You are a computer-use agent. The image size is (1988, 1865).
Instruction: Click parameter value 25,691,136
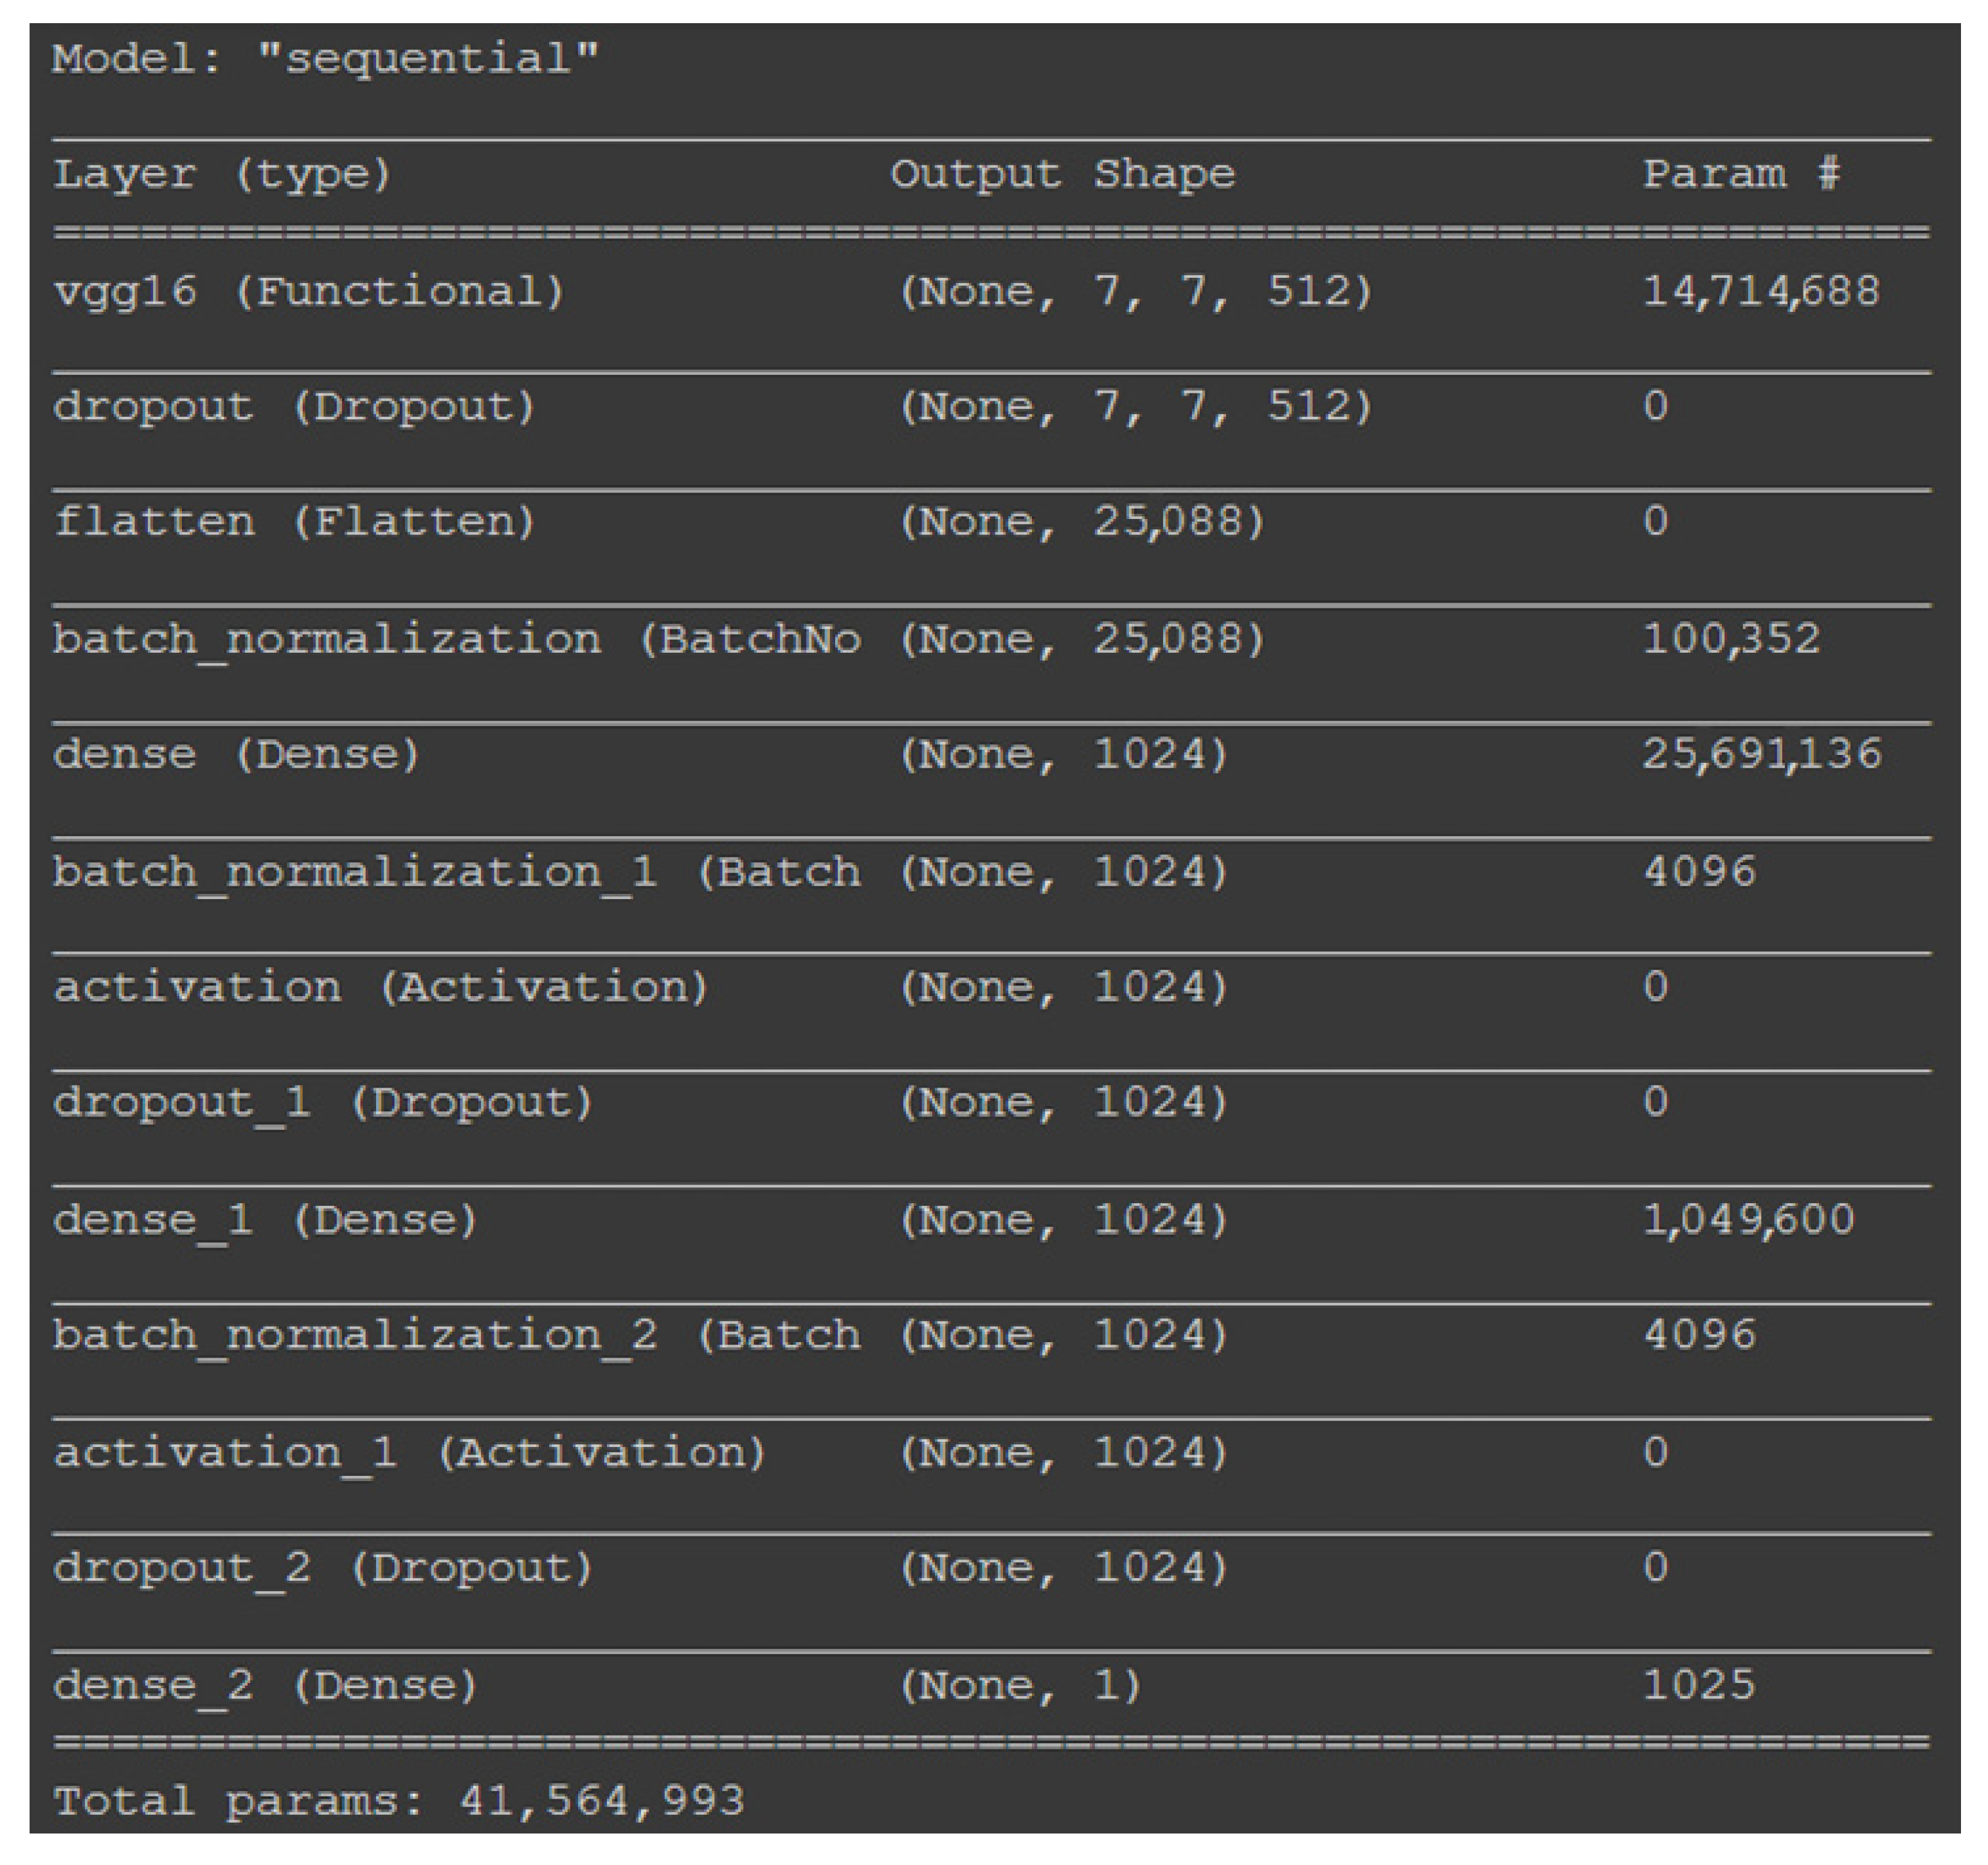(1761, 754)
